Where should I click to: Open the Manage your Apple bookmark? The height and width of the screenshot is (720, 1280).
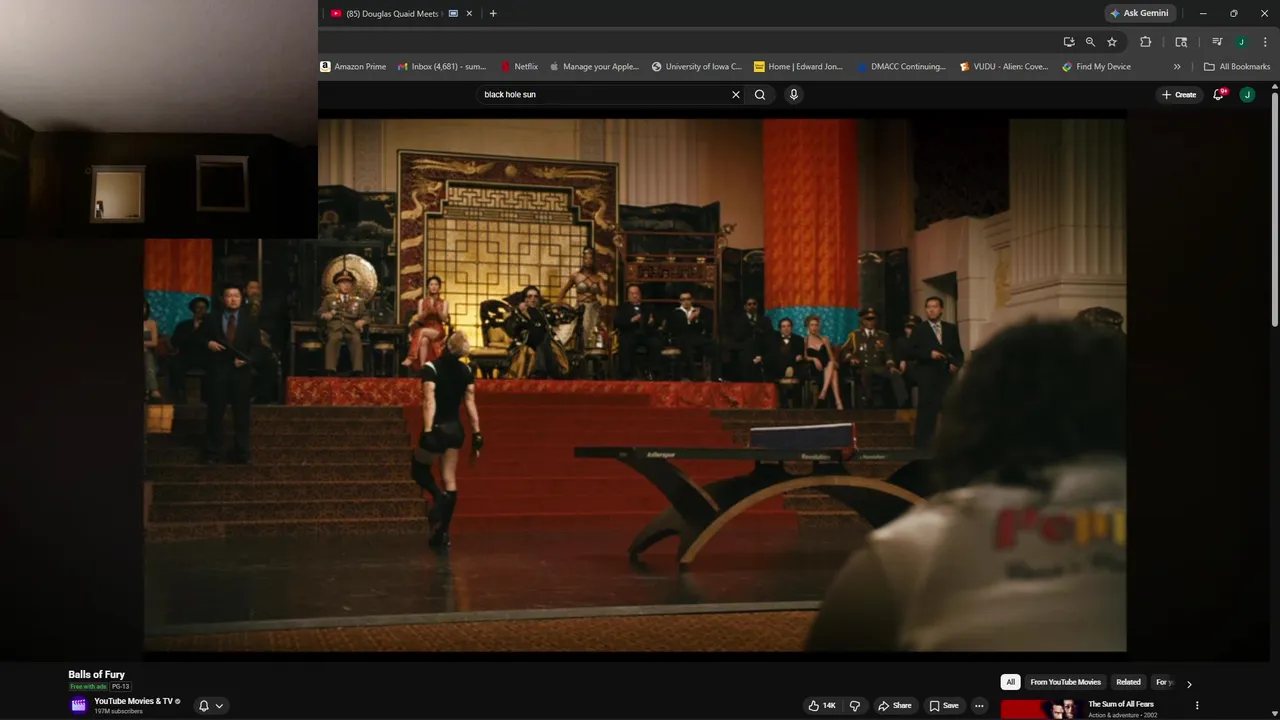(x=593, y=67)
